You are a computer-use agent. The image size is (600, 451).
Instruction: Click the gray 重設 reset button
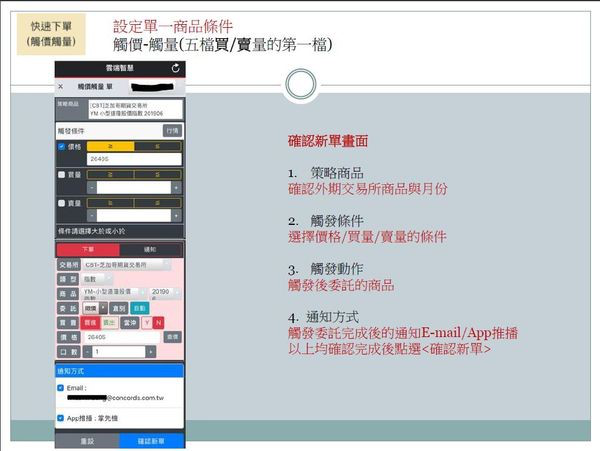[88, 441]
